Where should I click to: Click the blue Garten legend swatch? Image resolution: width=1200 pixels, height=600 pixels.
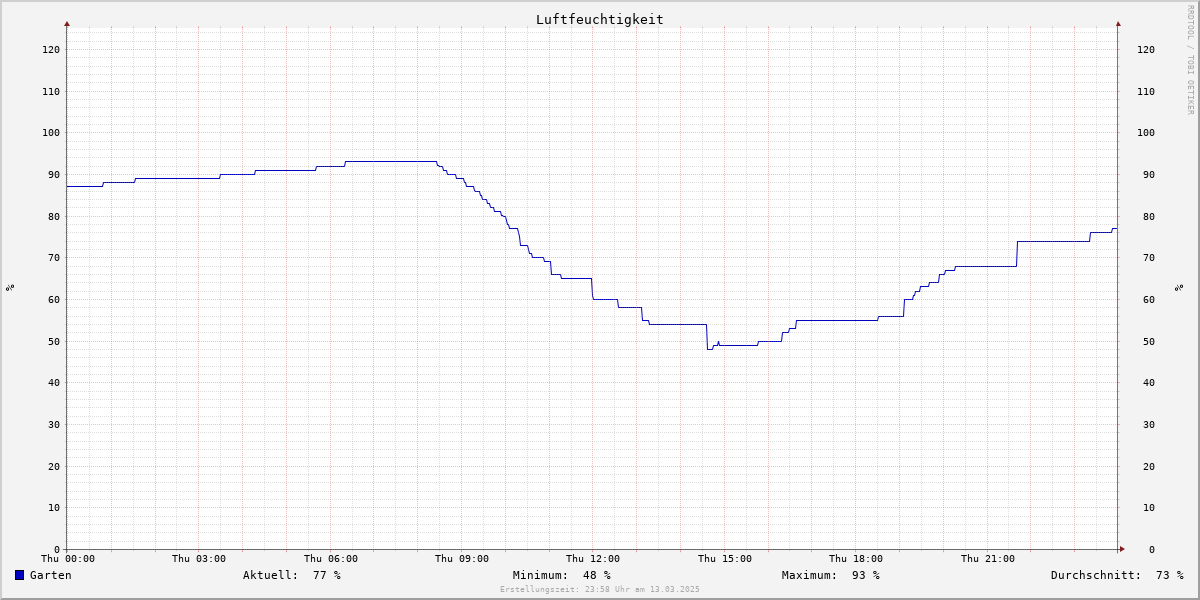[x=19, y=575]
